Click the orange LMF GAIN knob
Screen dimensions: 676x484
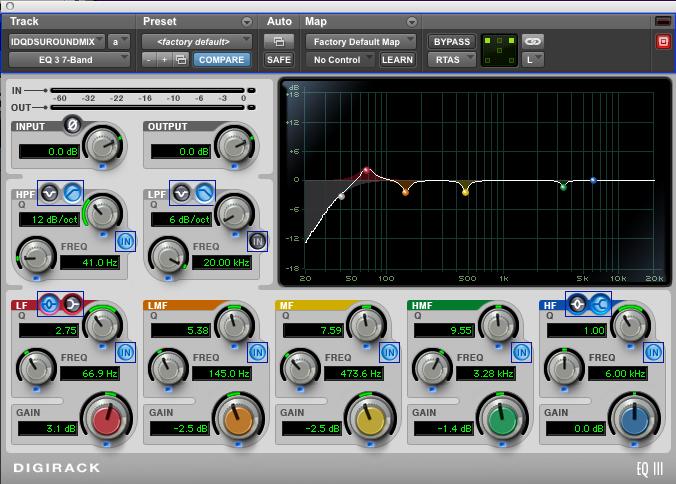tap(238, 418)
